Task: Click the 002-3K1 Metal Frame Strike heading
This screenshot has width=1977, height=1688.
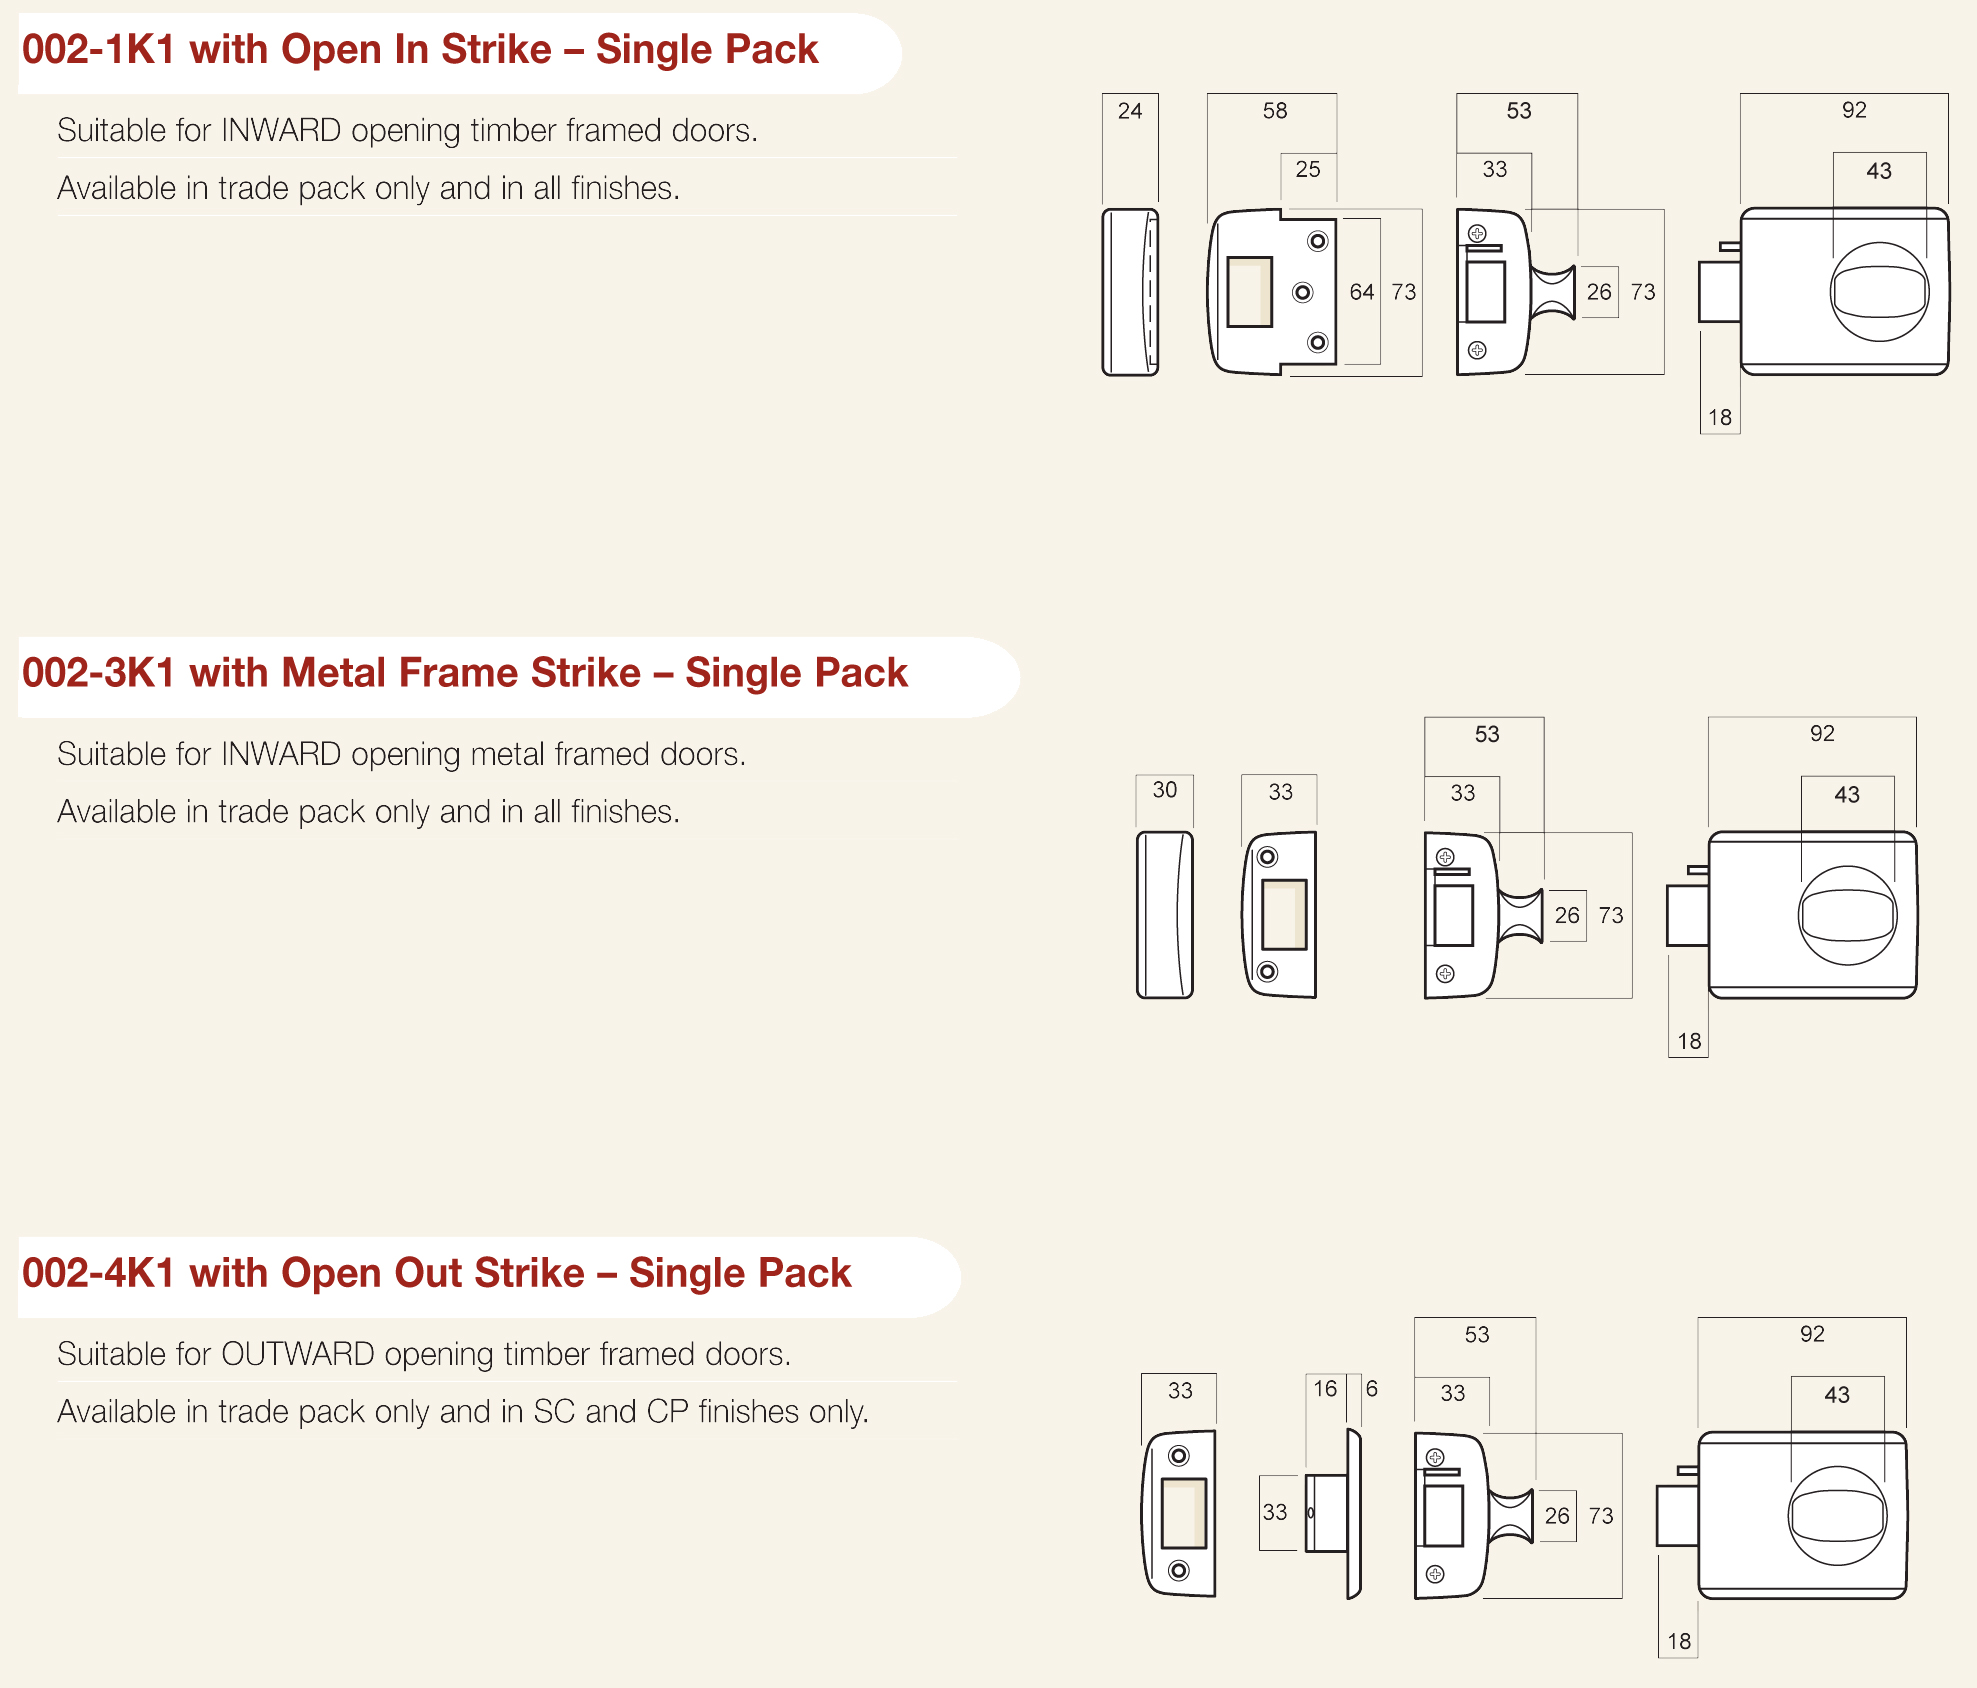Action: [x=465, y=673]
